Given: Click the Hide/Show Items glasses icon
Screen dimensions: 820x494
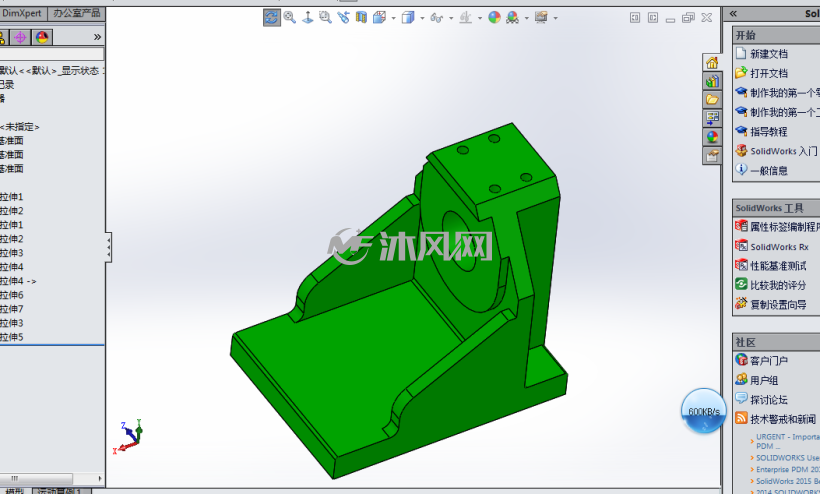Looking at the screenshot, I should pos(437,18).
